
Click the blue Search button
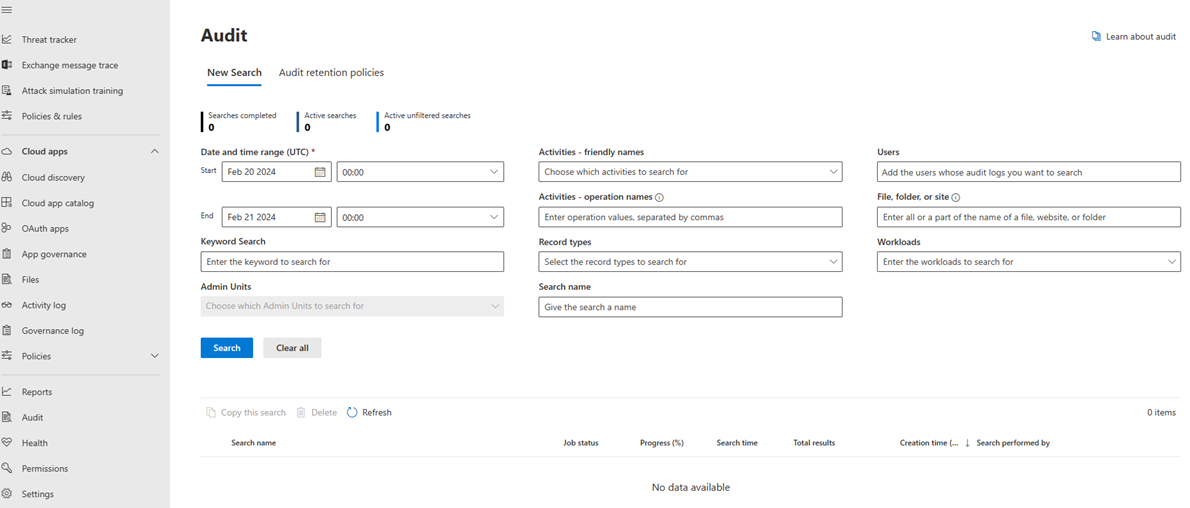point(227,348)
